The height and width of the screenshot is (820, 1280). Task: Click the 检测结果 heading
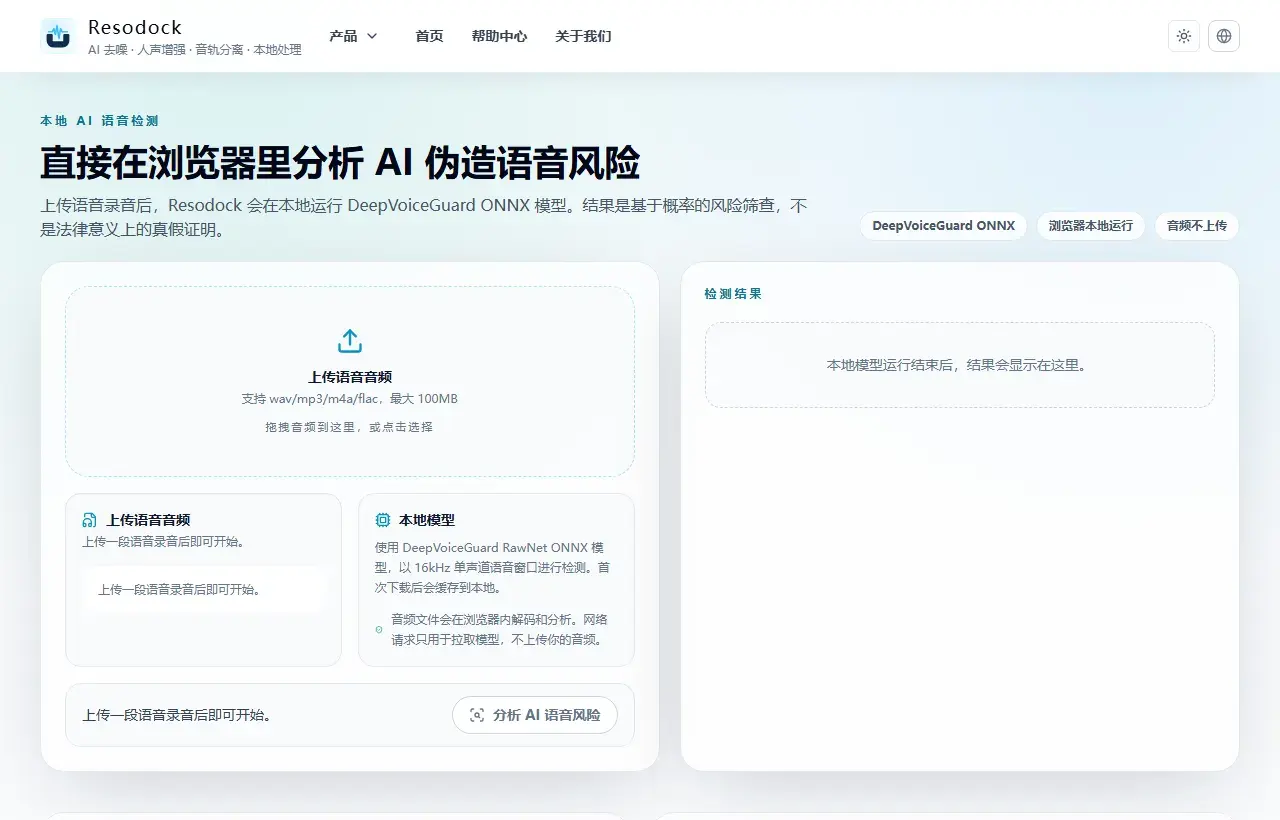pos(733,294)
